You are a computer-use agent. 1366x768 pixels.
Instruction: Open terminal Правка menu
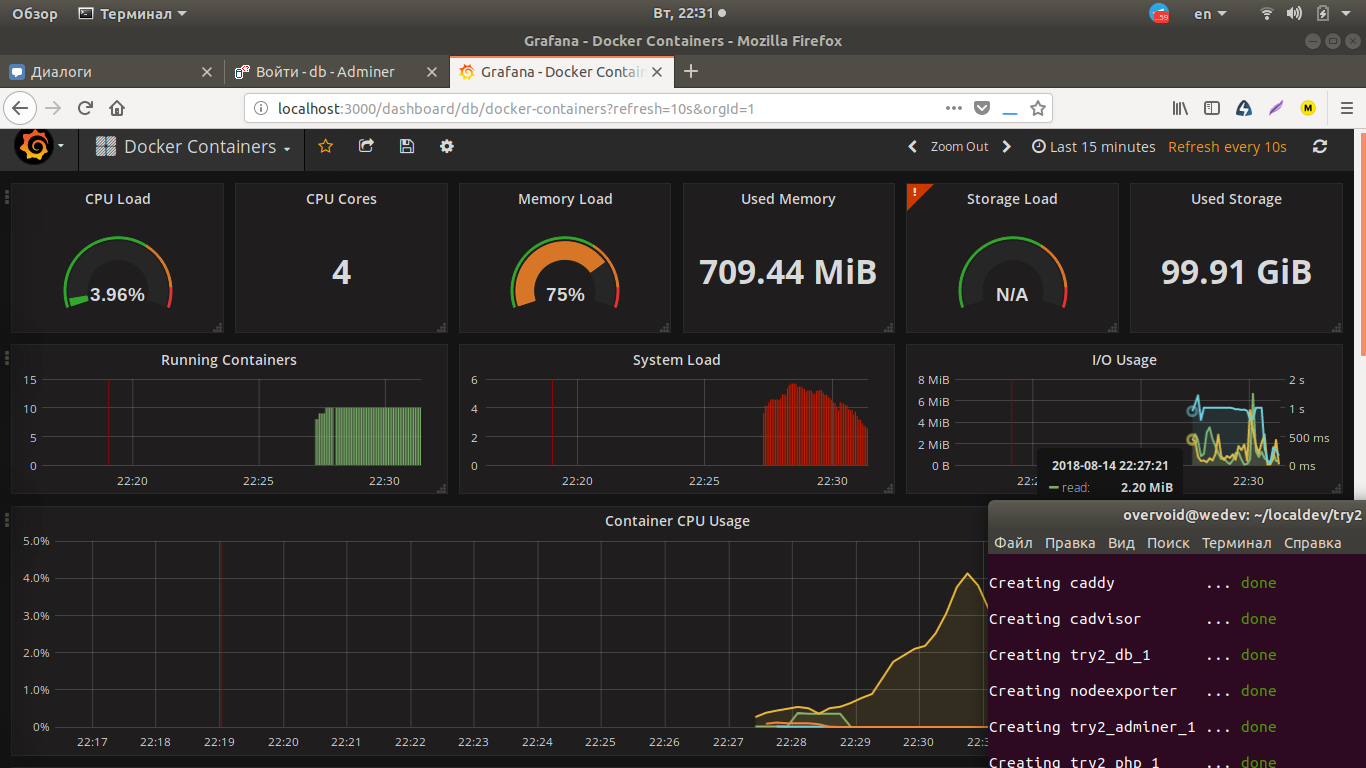coord(1070,543)
